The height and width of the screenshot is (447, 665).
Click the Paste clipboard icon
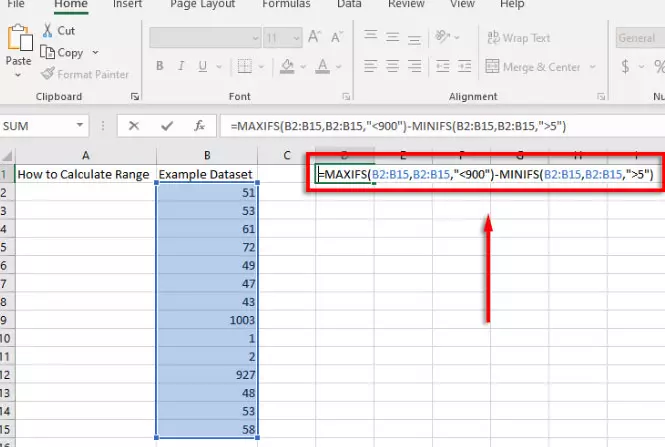tap(20, 39)
